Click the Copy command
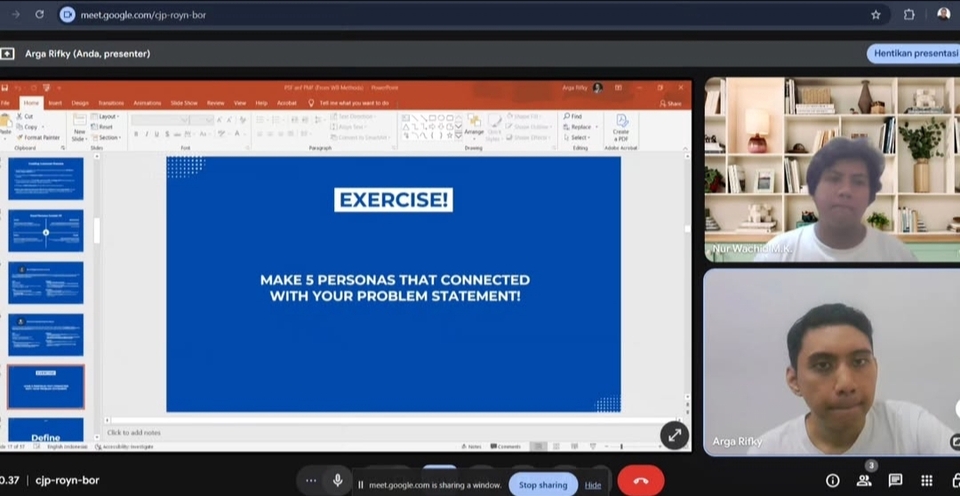 28,127
